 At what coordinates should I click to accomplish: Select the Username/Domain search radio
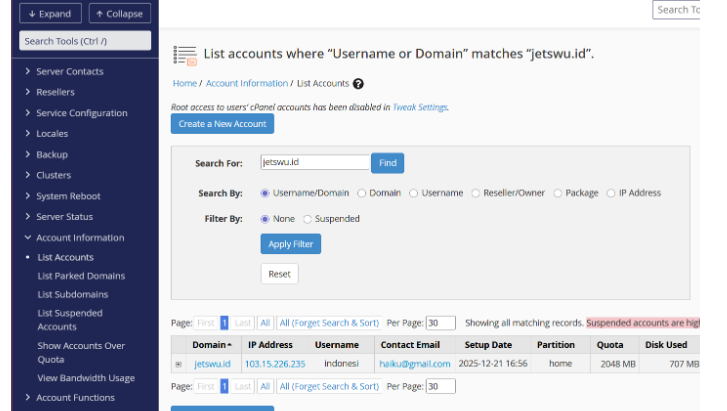[265, 193]
